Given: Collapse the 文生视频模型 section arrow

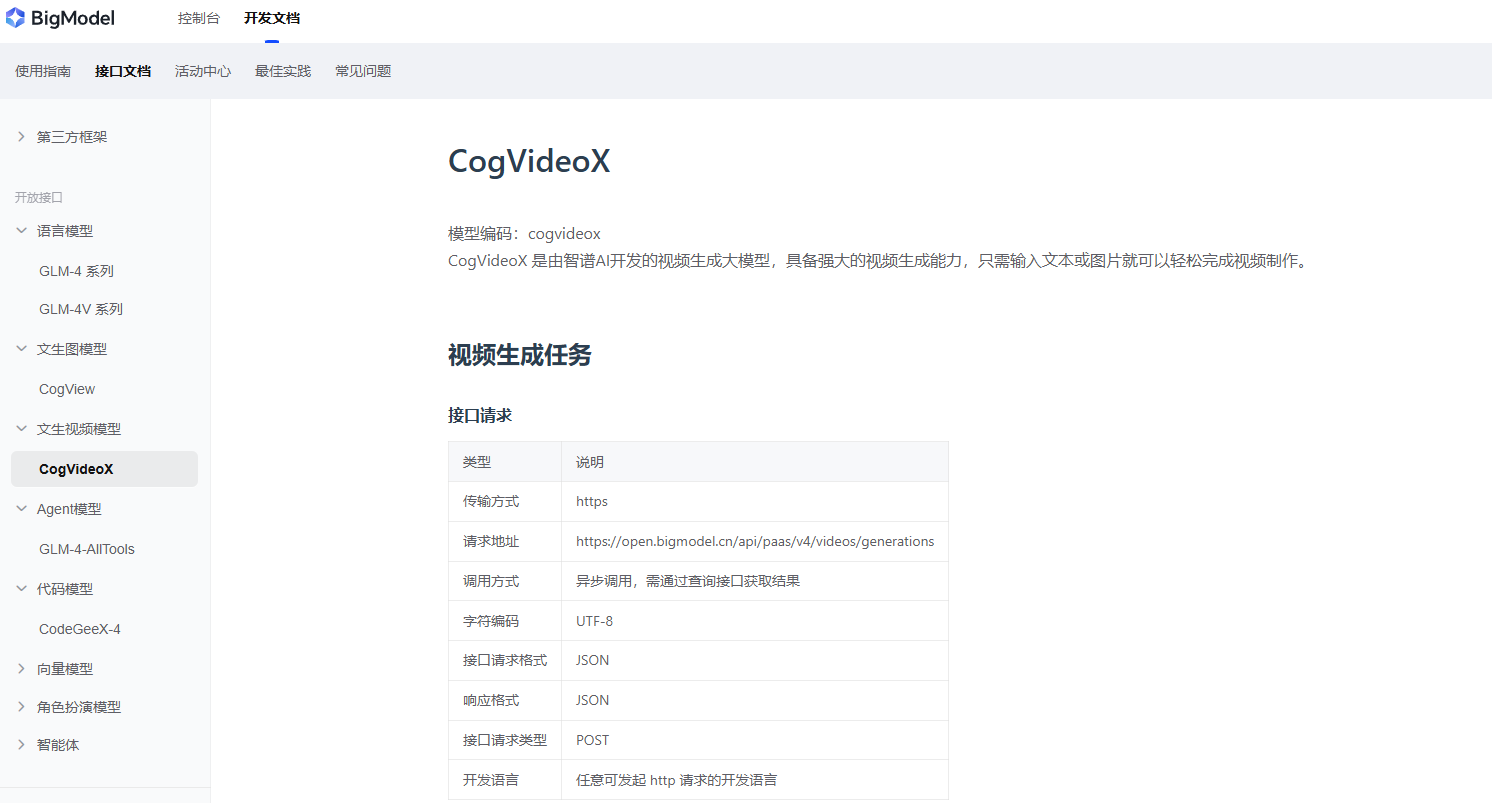Looking at the screenshot, I should pos(22,429).
